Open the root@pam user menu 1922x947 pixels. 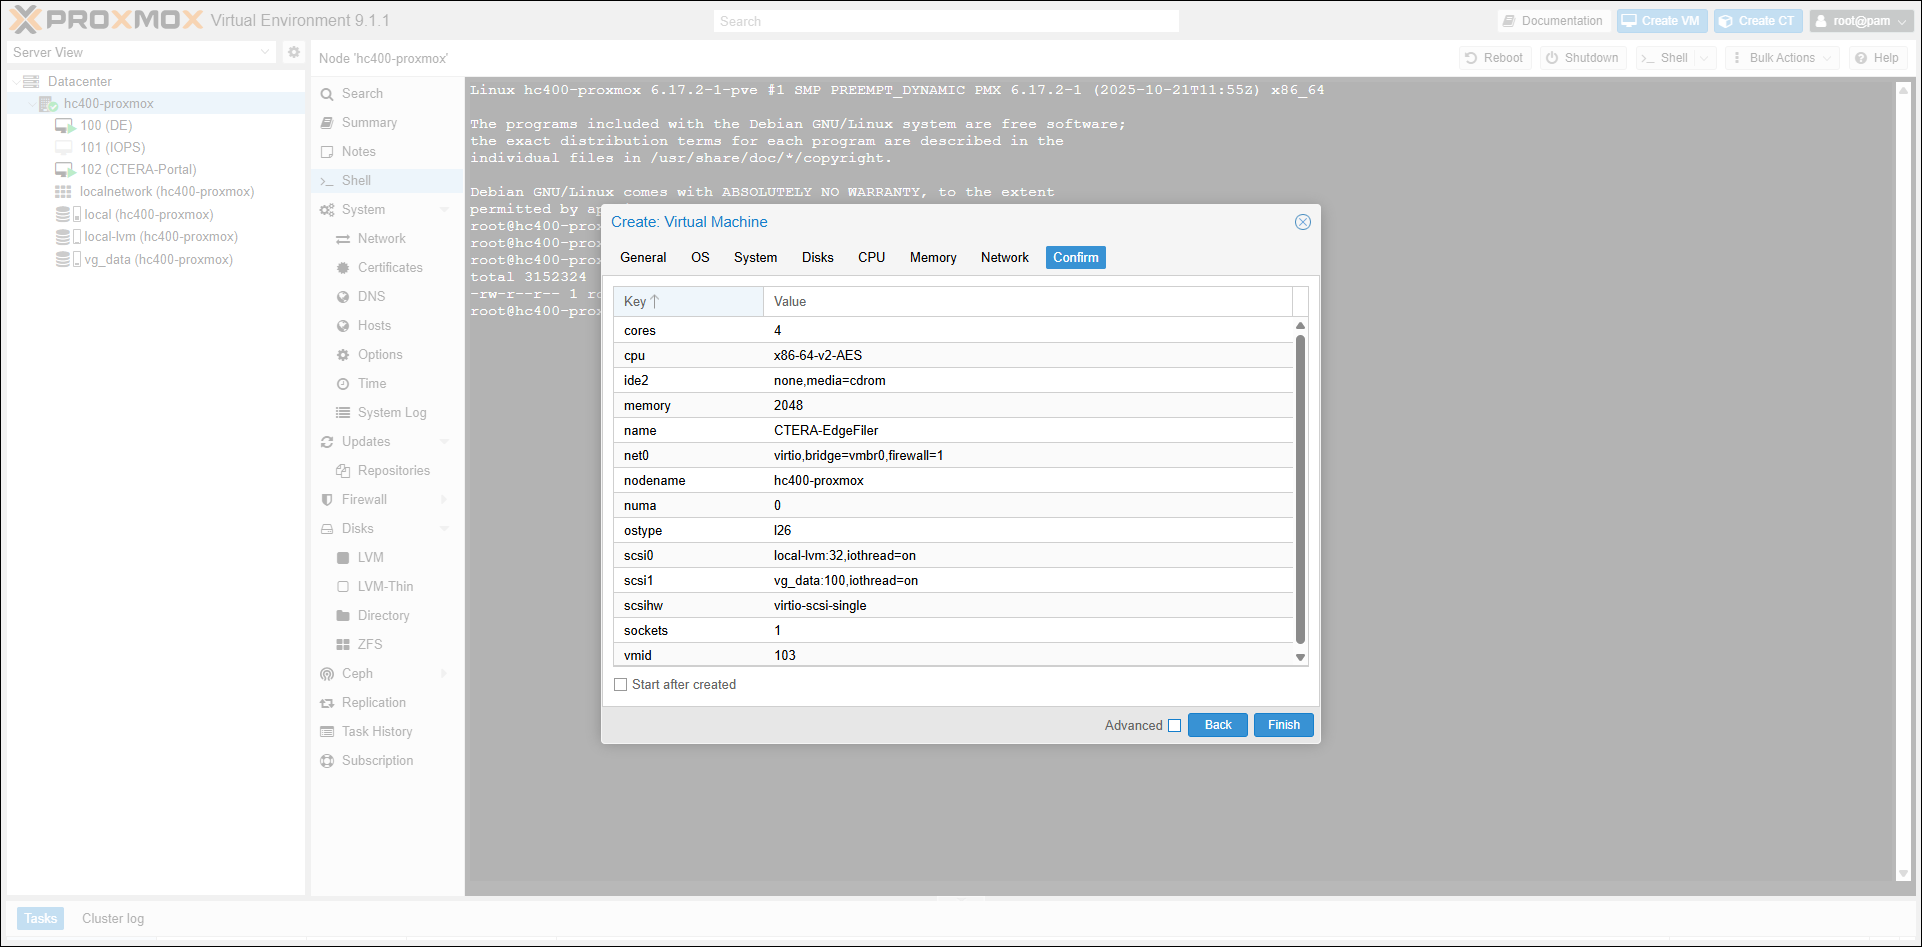tap(1861, 21)
